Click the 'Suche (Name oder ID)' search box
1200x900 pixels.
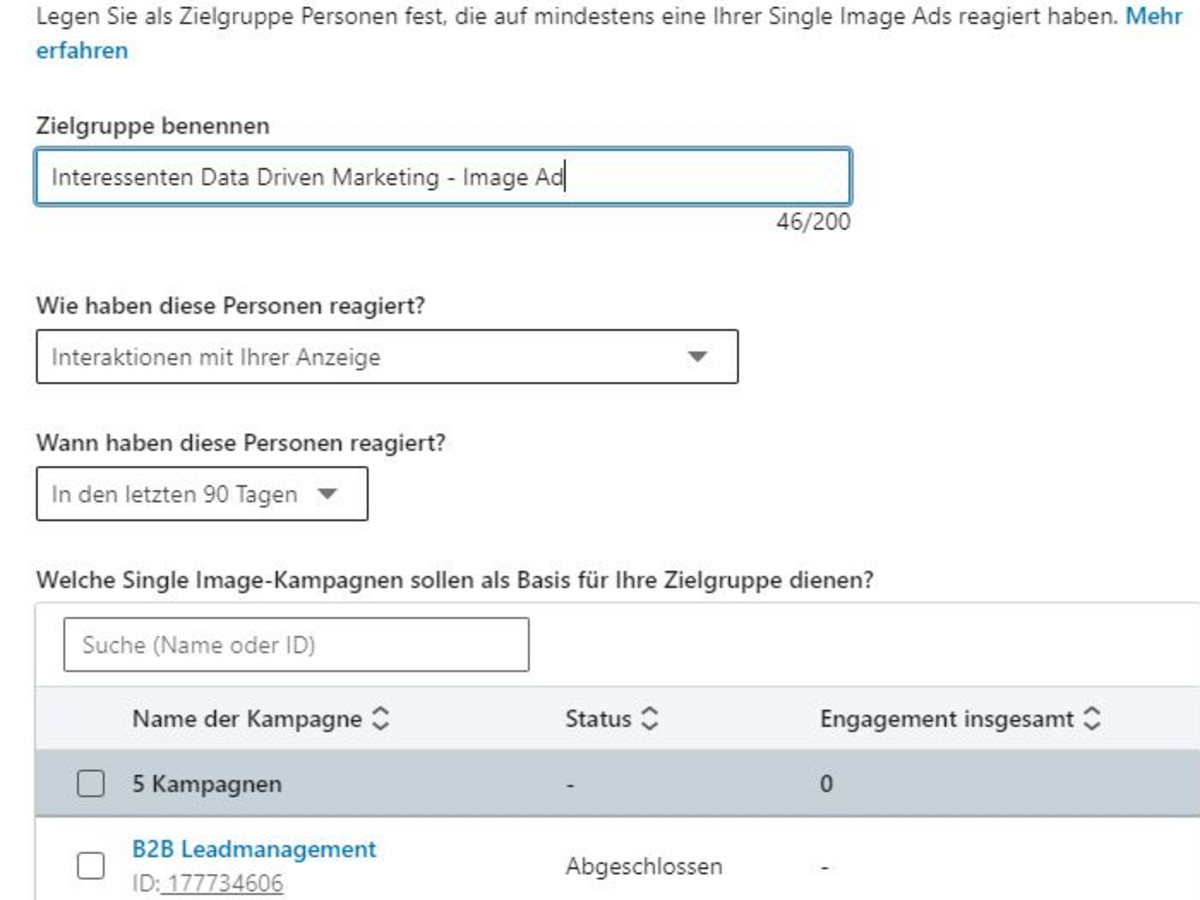[296, 645]
